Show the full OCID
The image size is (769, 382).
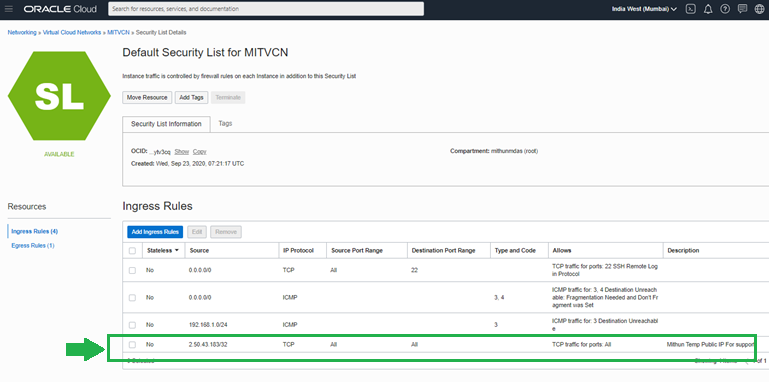181,152
